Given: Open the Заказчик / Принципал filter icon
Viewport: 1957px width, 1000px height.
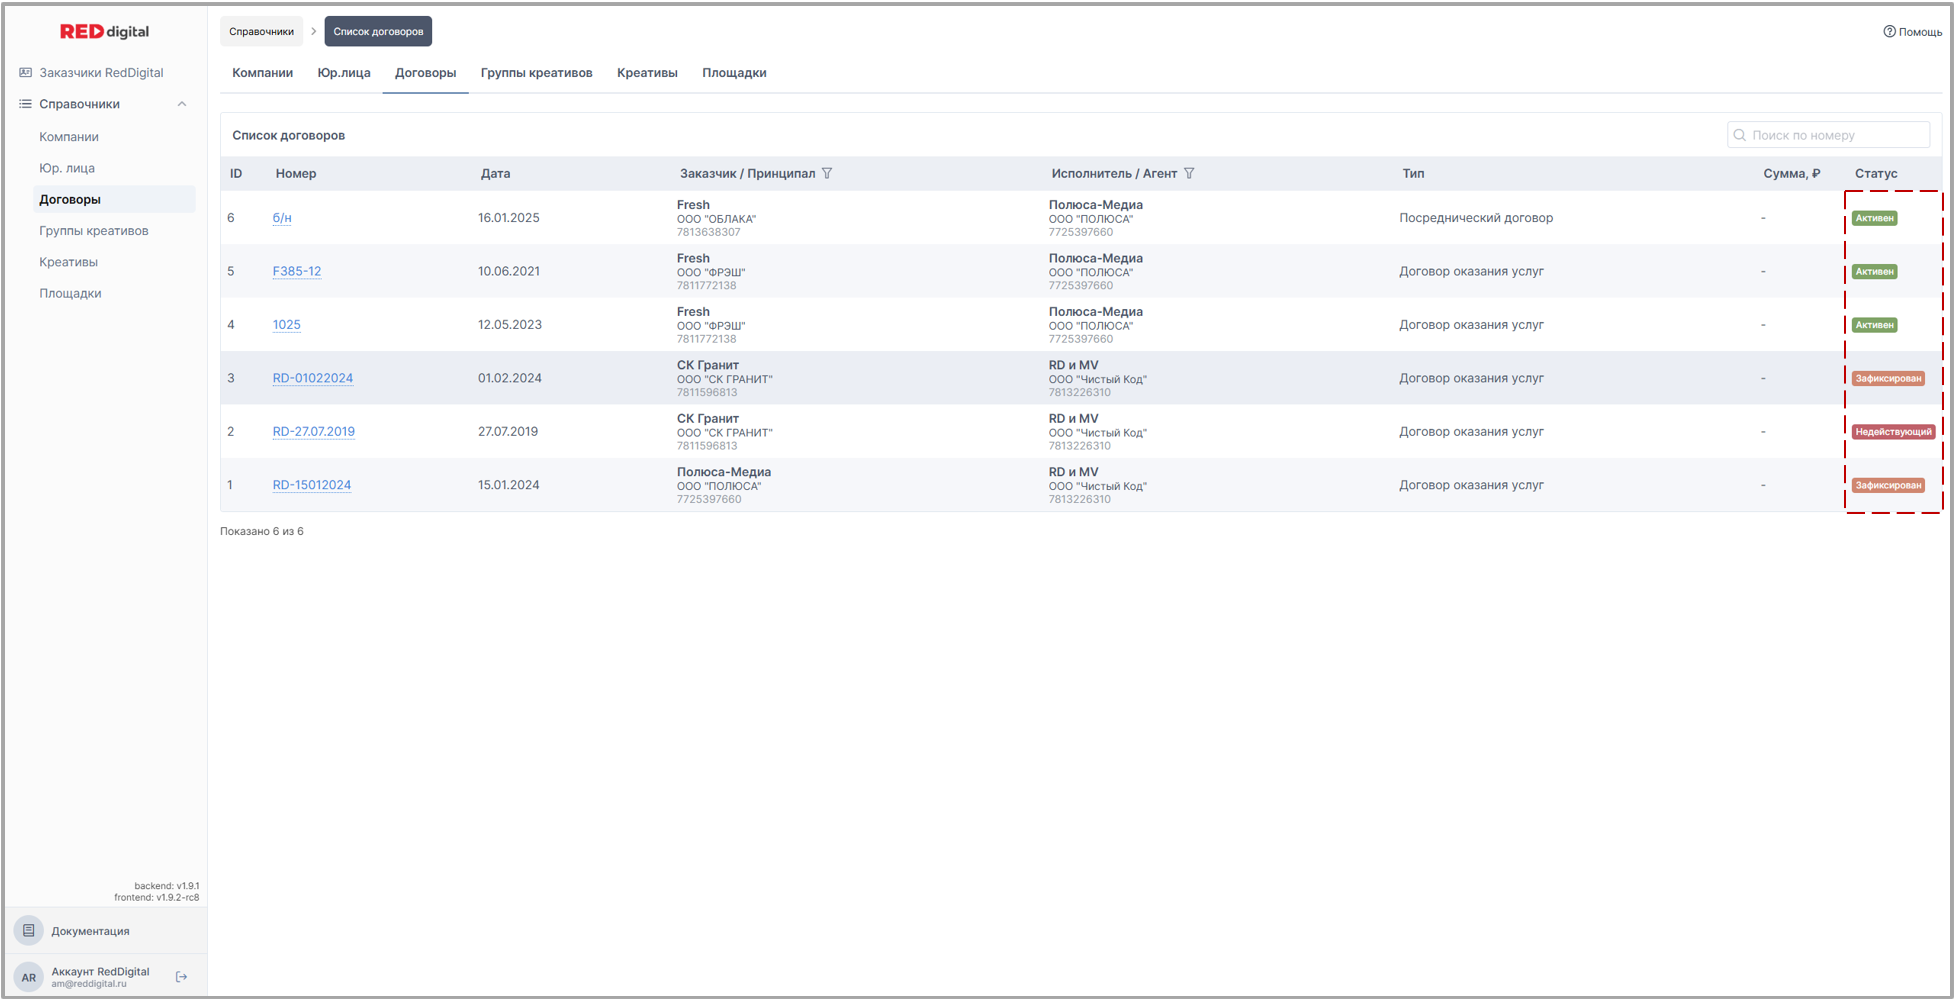Looking at the screenshot, I should click(827, 174).
